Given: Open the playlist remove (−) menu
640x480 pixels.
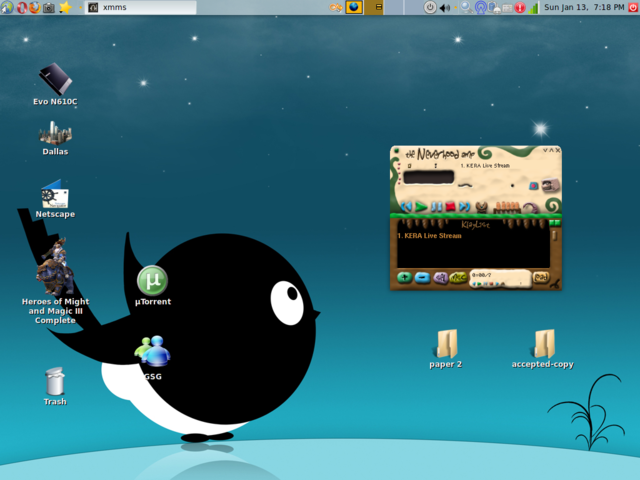Looking at the screenshot, I should (422, 278).
